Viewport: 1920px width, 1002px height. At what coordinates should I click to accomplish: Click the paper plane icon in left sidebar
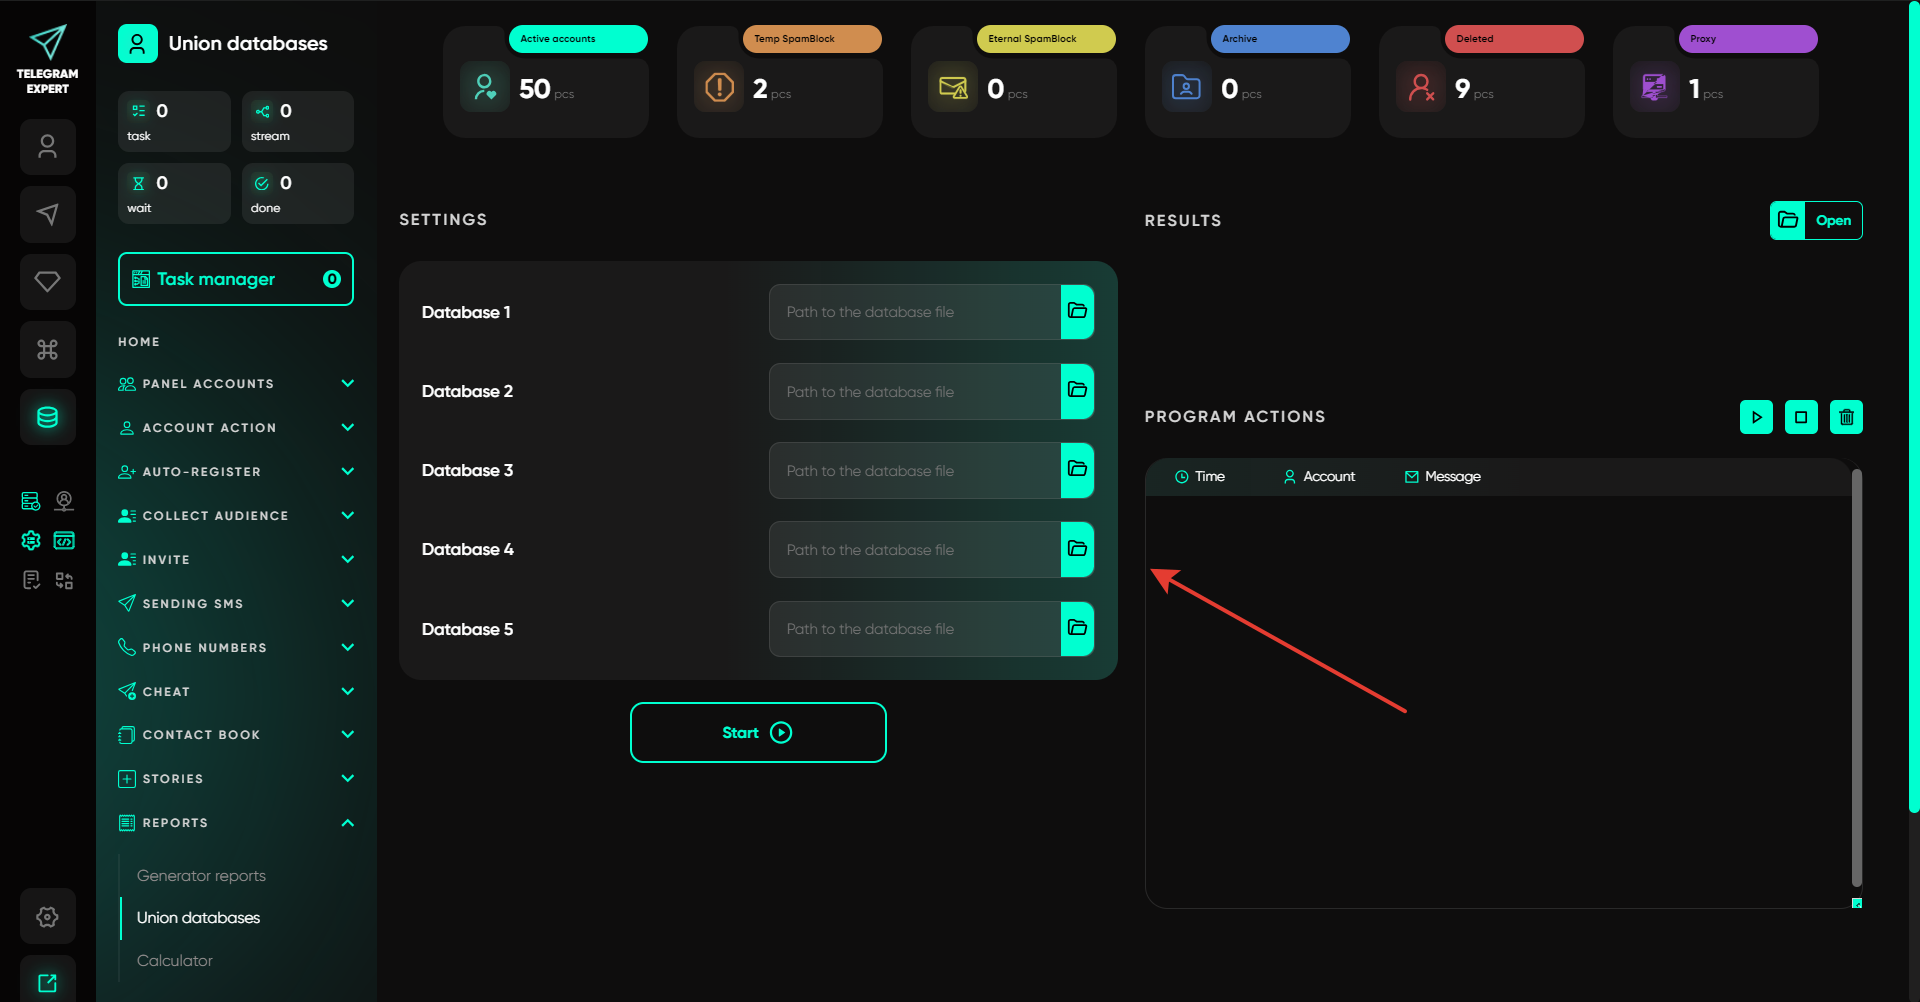click(x=48, y=214)
